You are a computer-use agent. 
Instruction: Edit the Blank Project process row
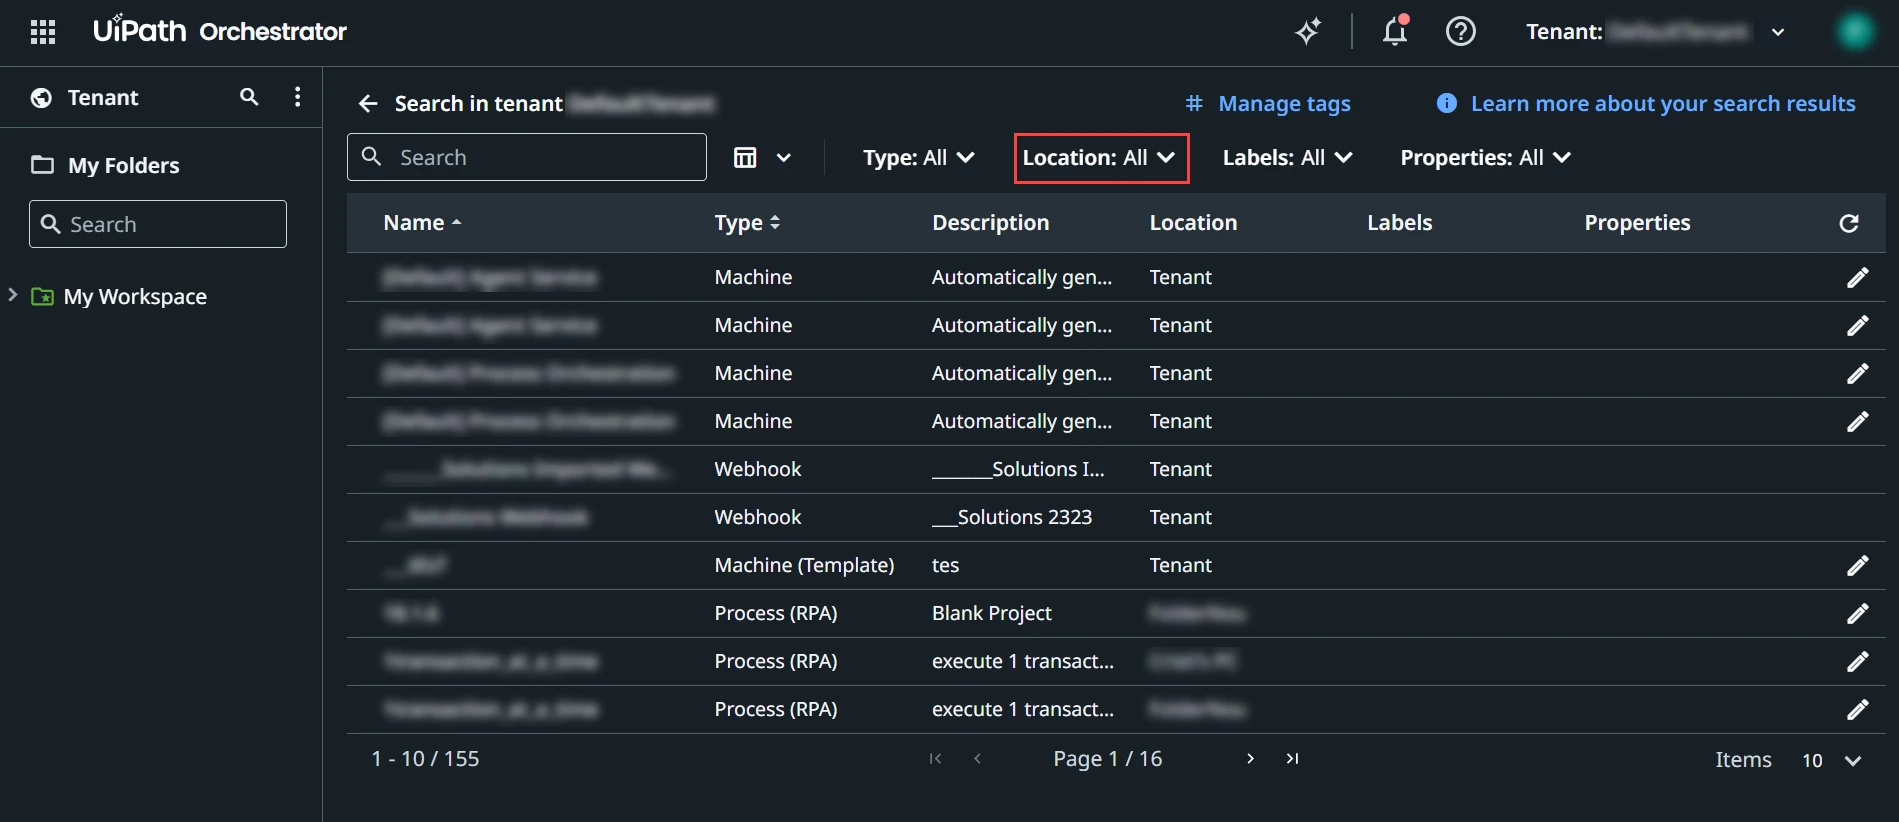pyautogui.click(x=1857, y=614)
